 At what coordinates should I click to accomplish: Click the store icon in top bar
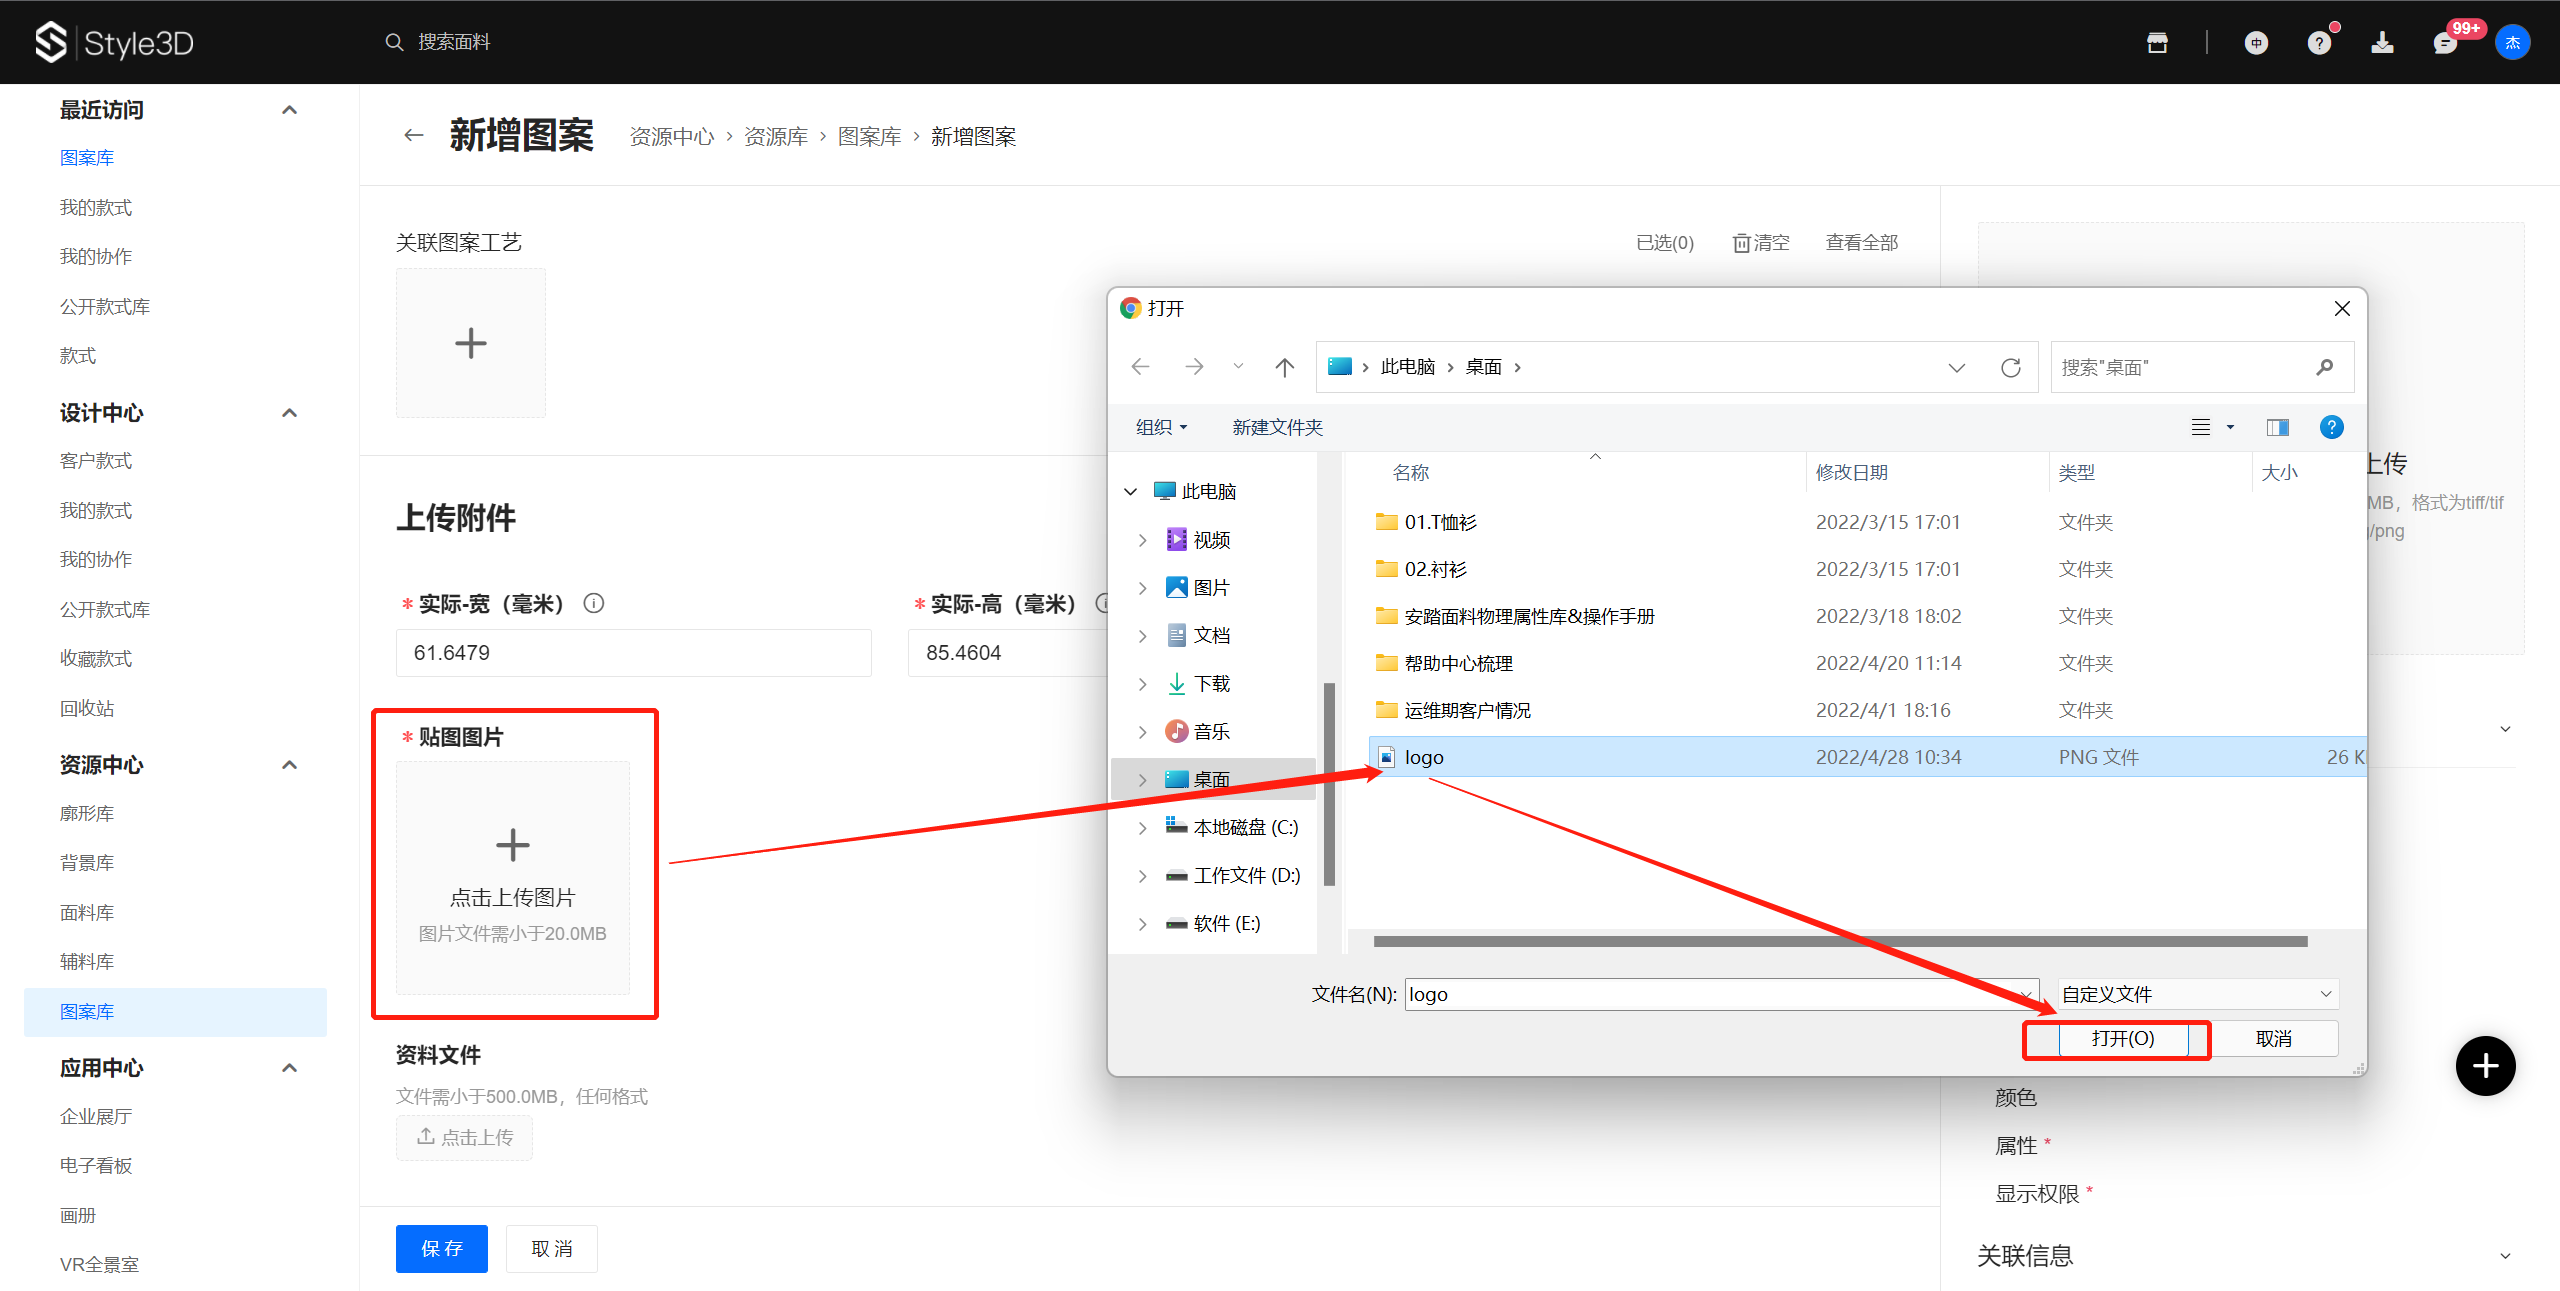(2157, 42)
